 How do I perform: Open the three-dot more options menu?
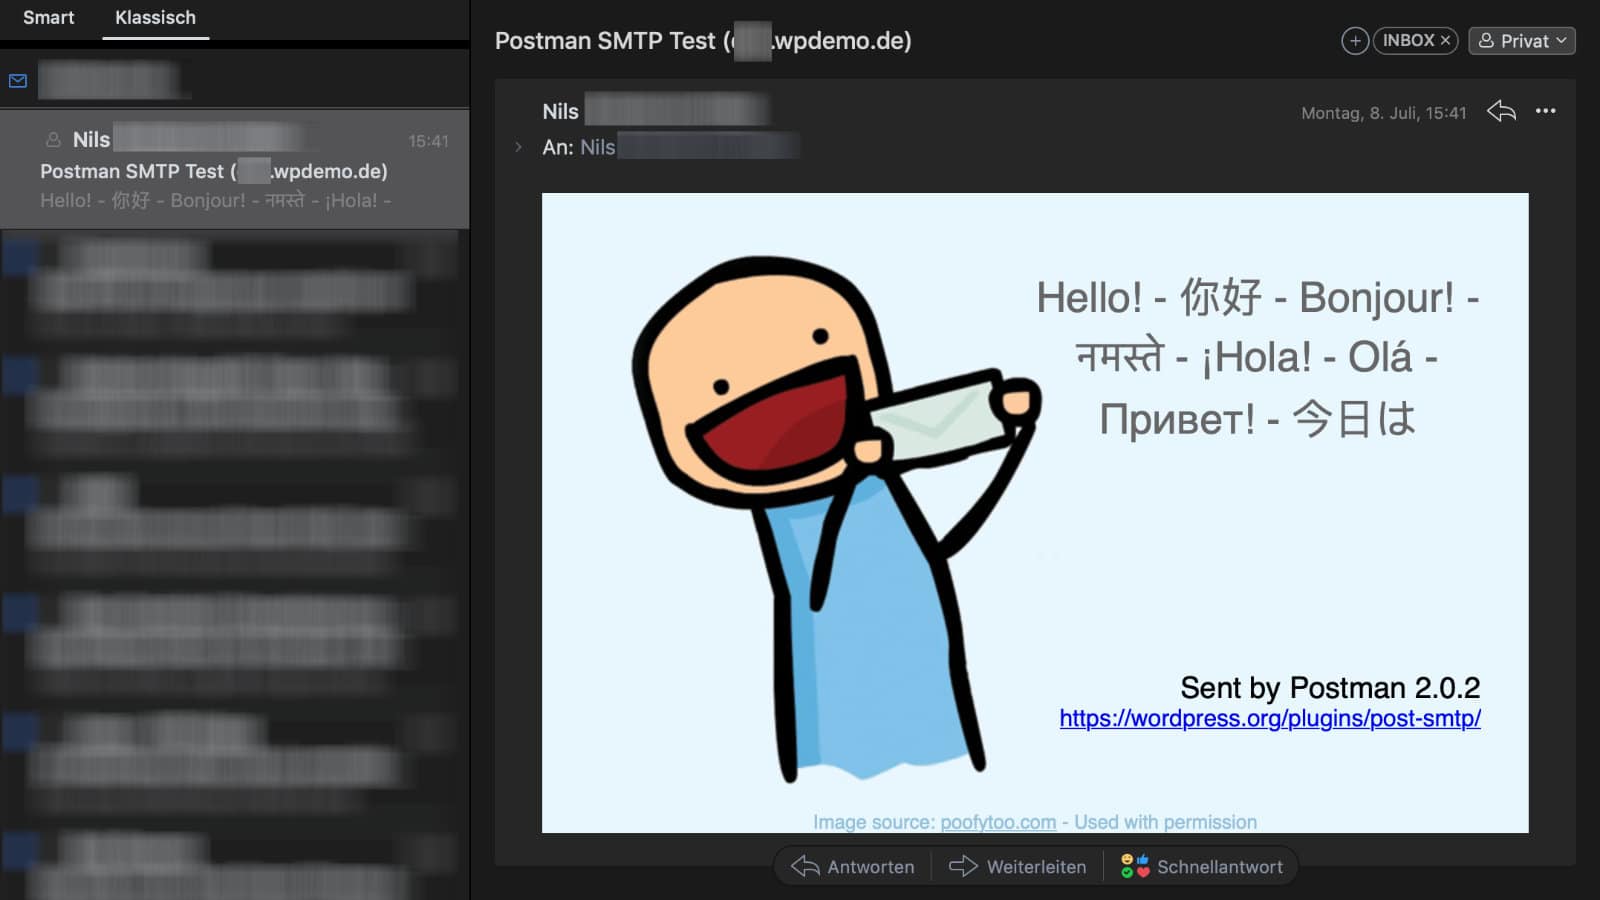1545,111
